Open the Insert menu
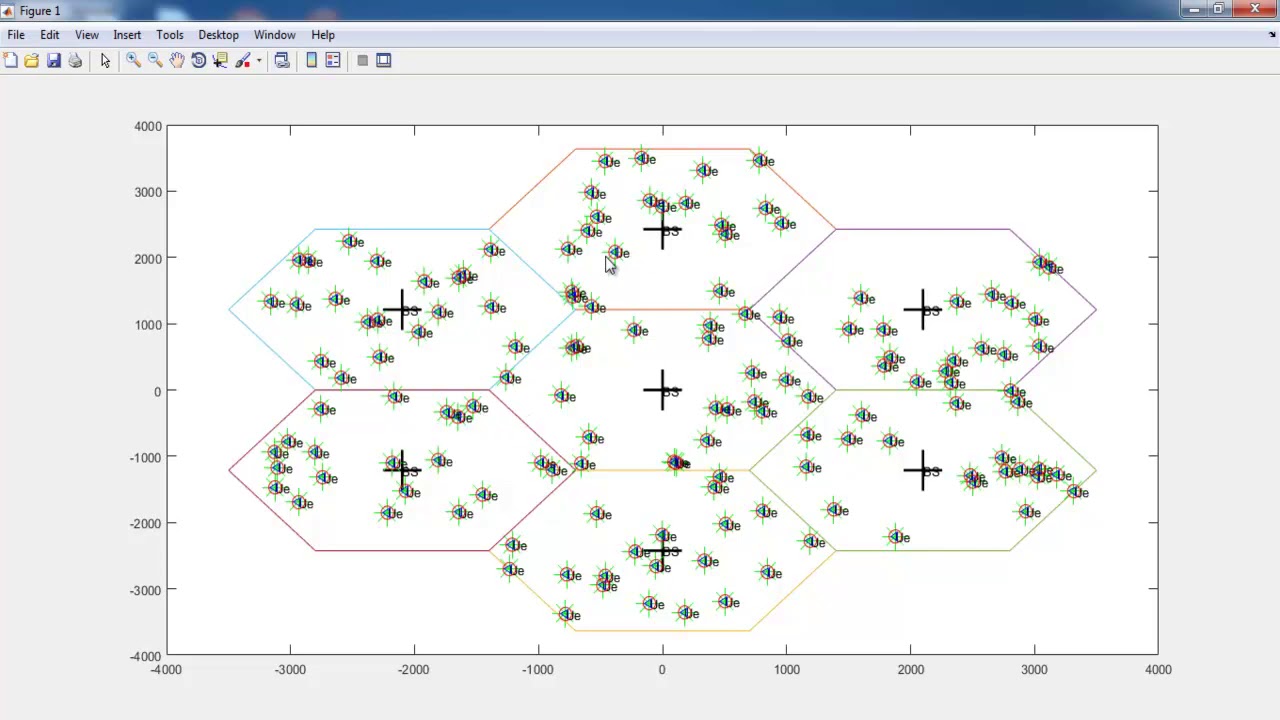This screenshot has width=1280, height=720. [x=127, y=35]
